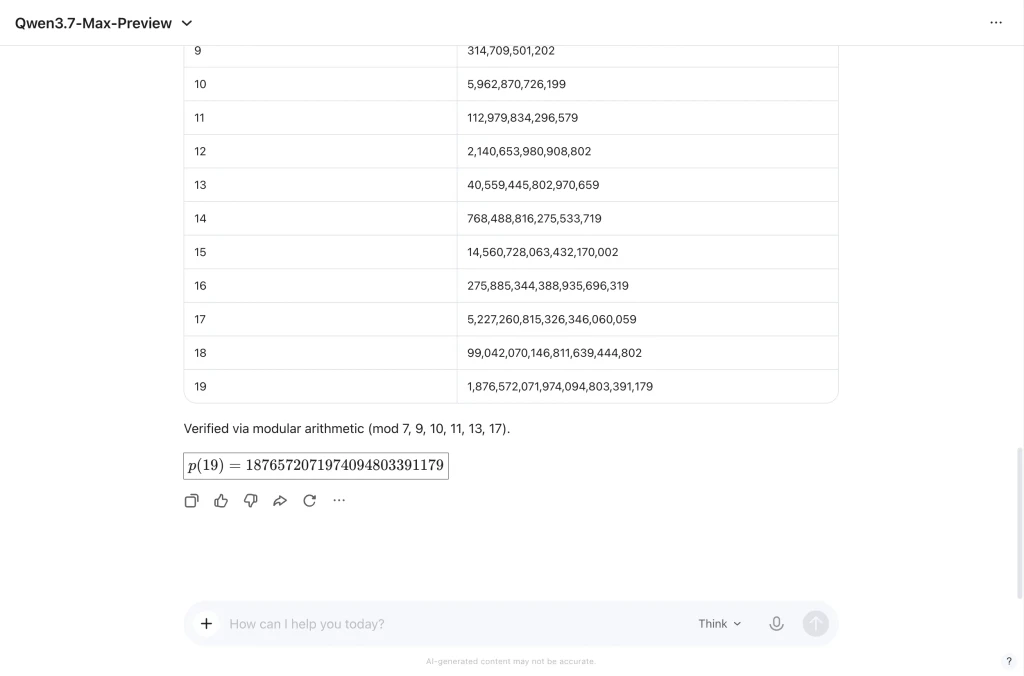Open top-right three-dot menu
The image size is (1024, 676).
[996, 23]
